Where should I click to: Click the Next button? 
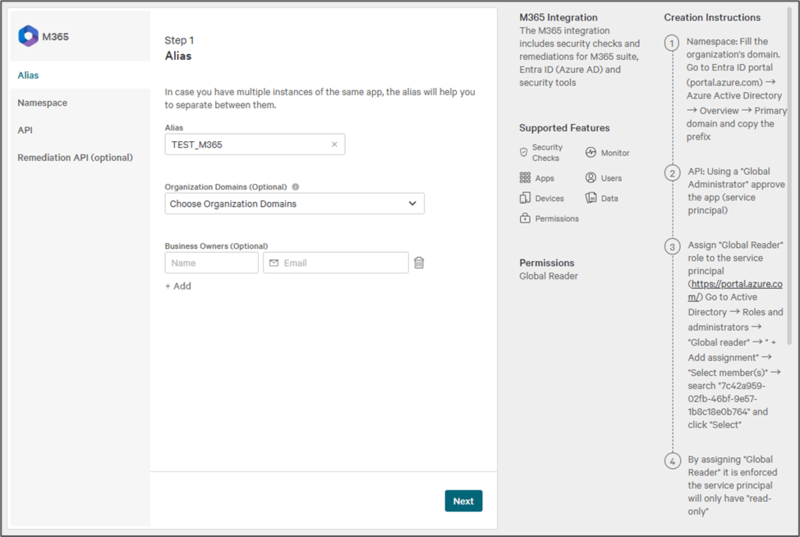pos(463,501)
